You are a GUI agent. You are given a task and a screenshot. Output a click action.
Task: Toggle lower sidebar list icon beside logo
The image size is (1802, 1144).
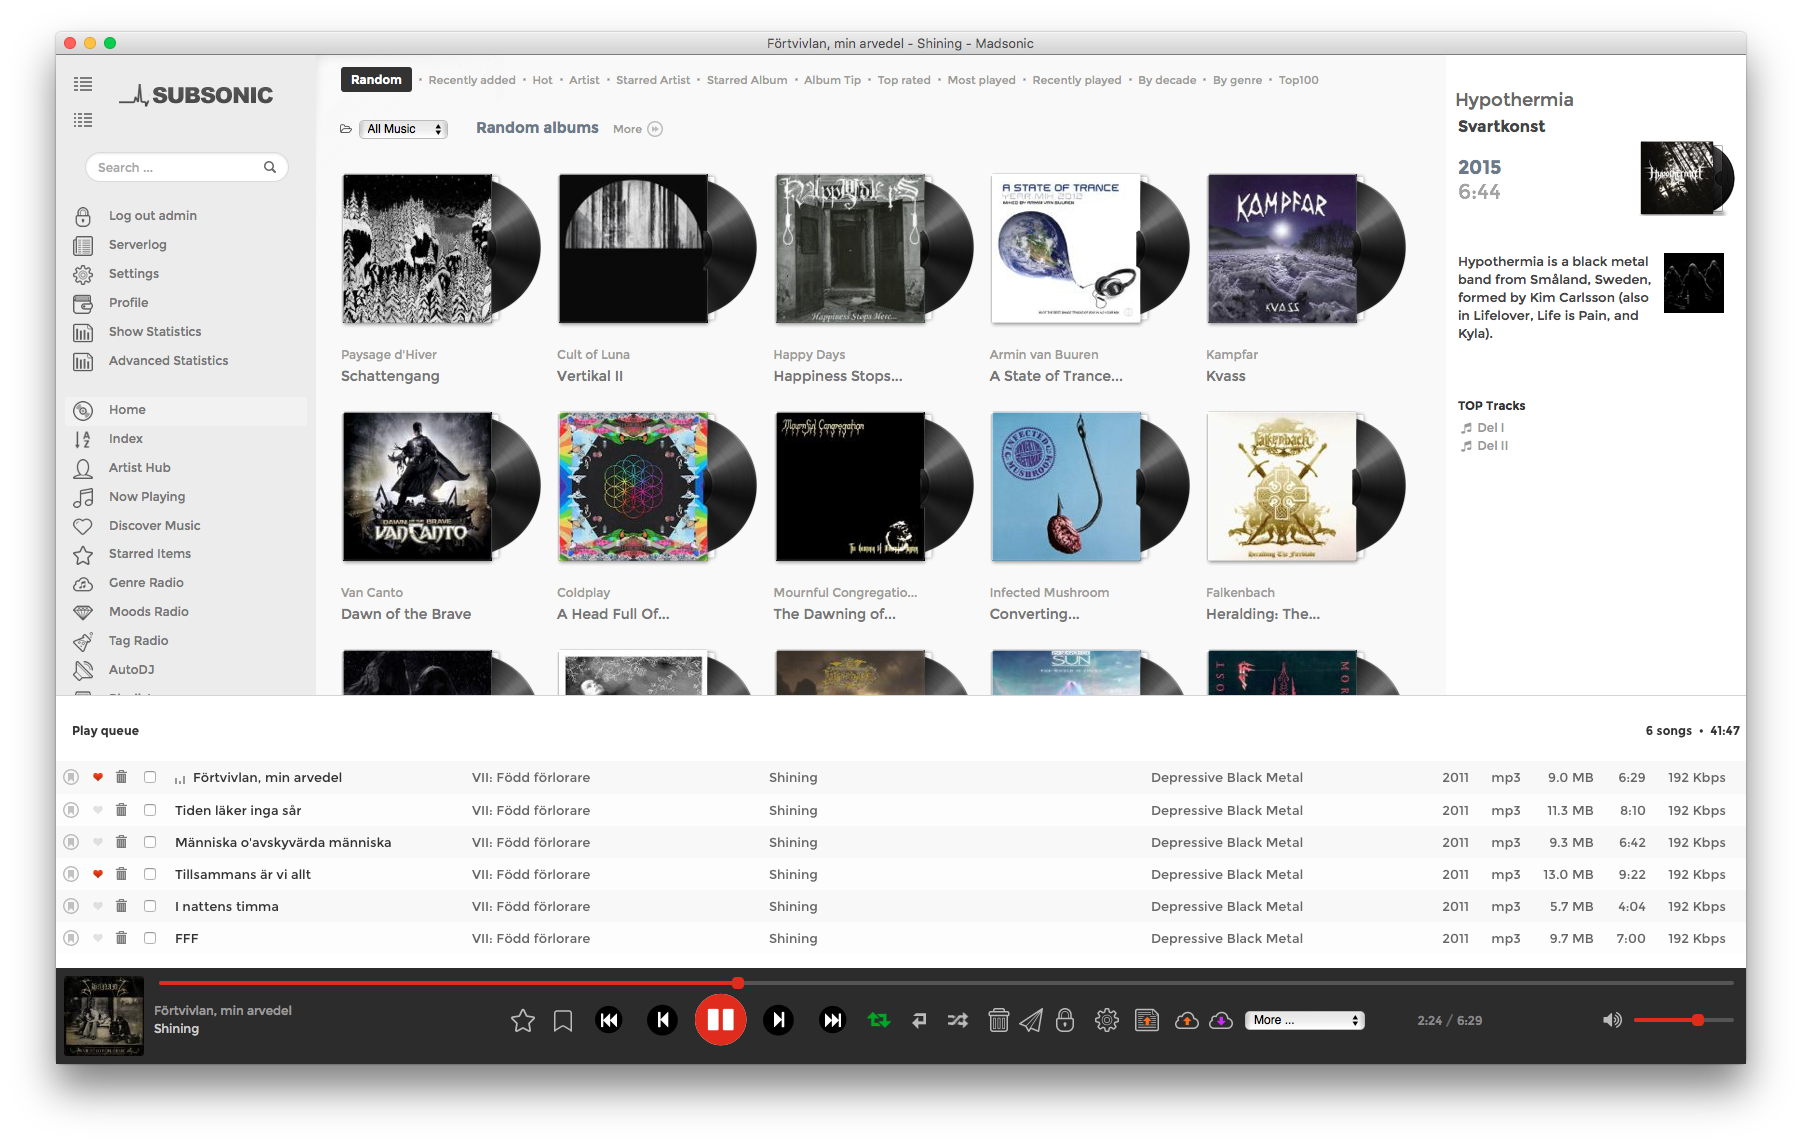click(x=83, y=120)
